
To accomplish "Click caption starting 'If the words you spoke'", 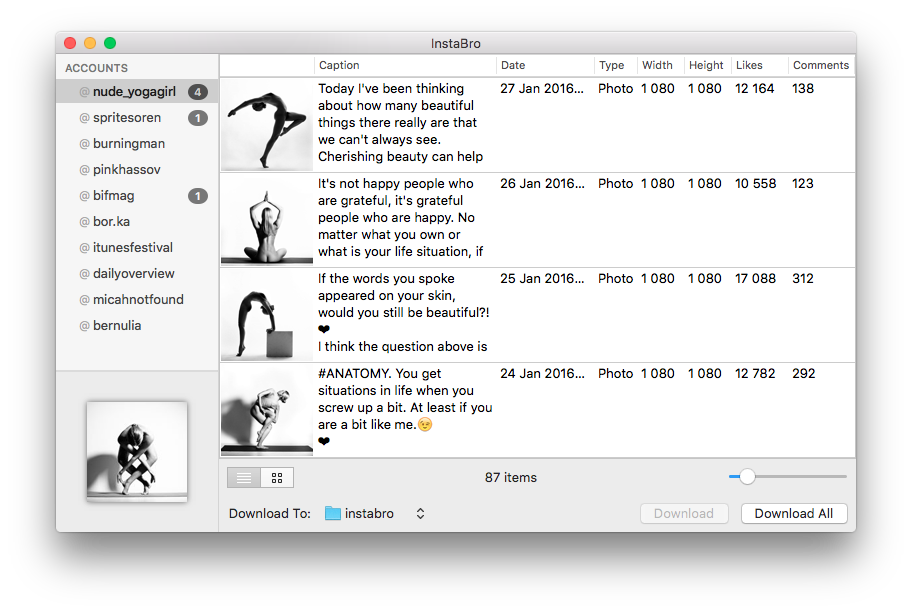I will [x=404, y=312].
